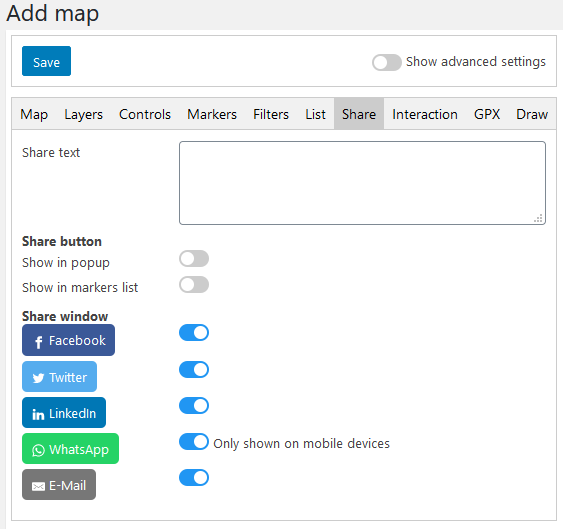Disable the E-Mail share toggle
This screenshot has height=529, width=563.
pos(194,477)
